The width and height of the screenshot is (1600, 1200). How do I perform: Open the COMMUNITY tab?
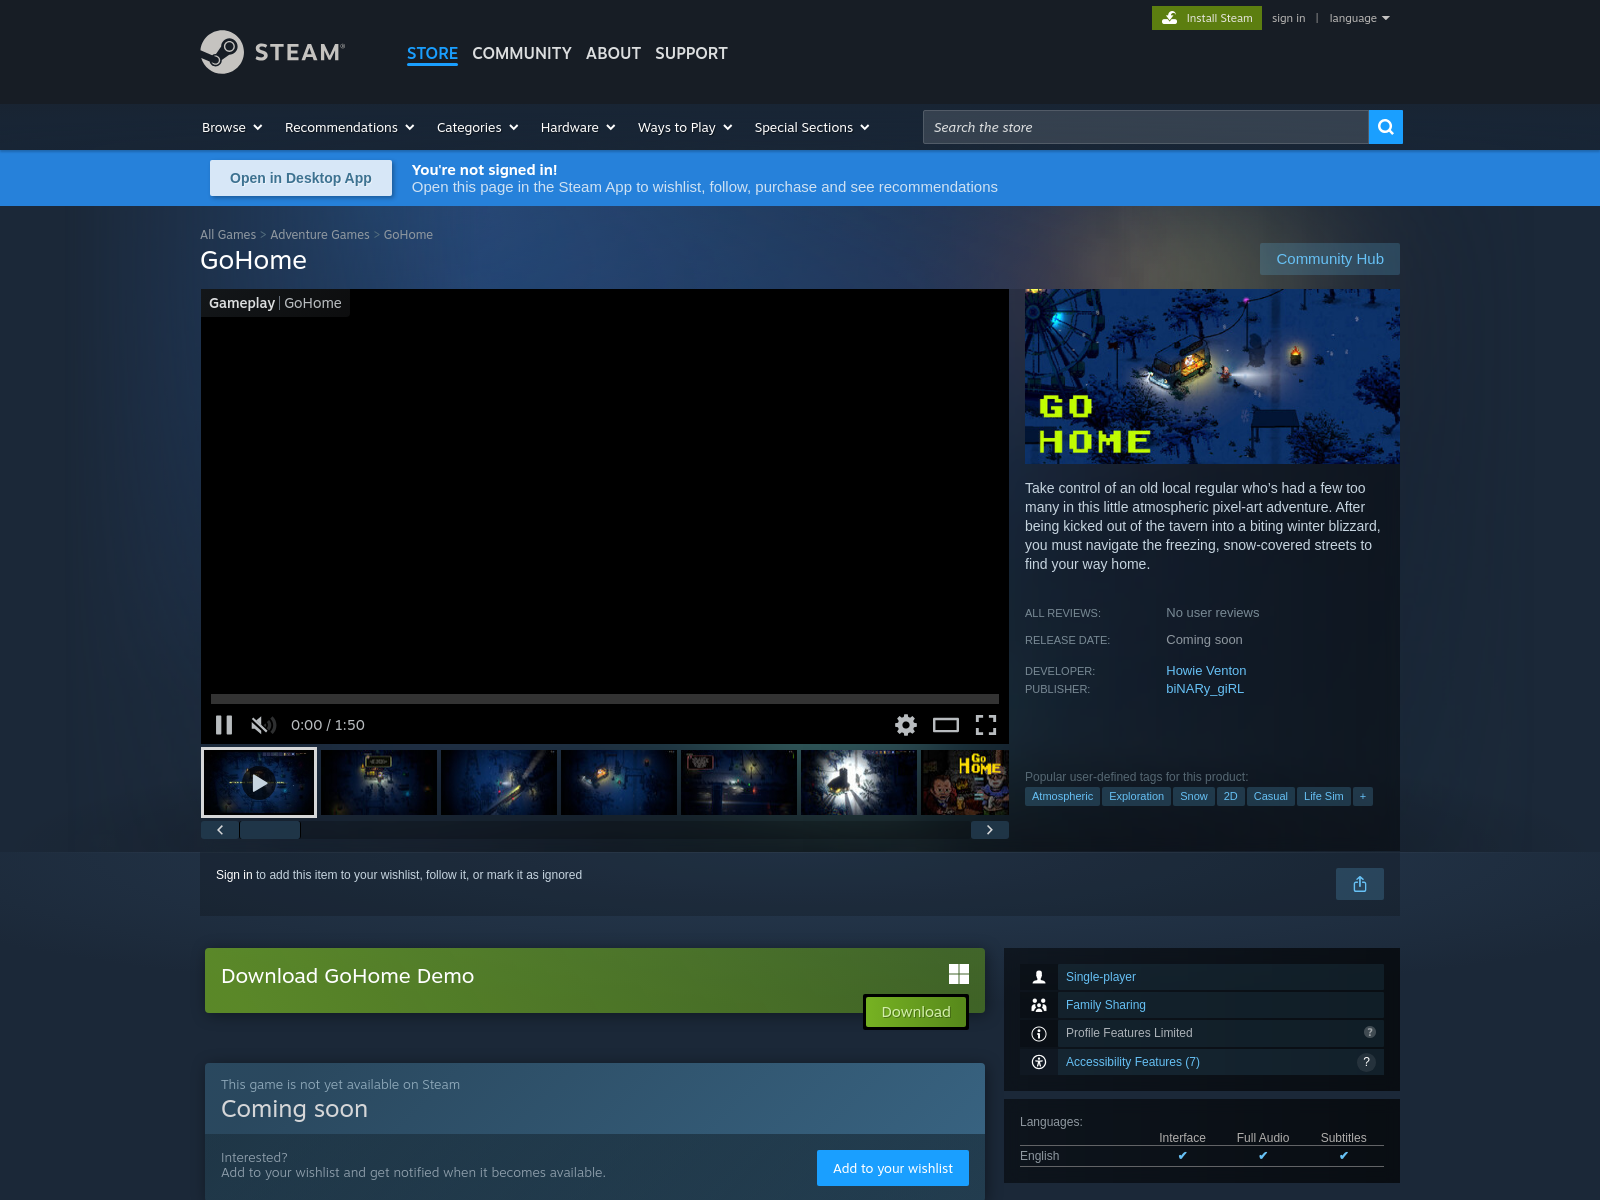(x=521, y=53)
